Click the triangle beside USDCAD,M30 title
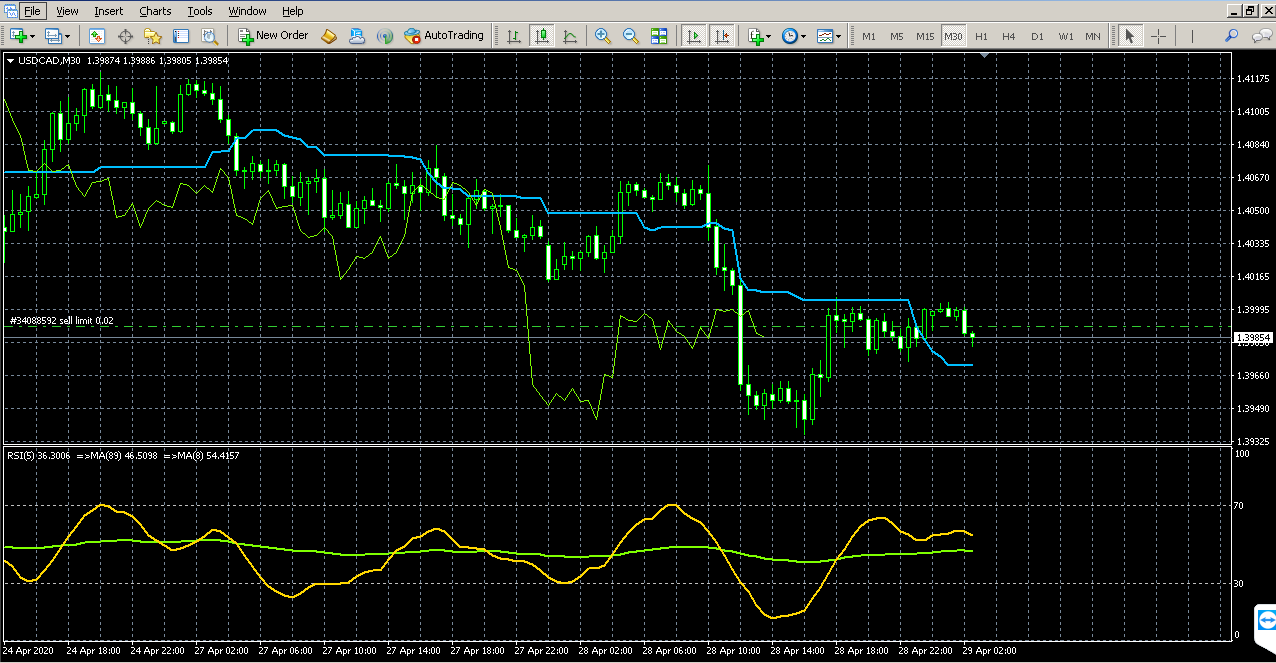This screenshot has width=1276, height=663. pyautogui.click(x=10, y=60)
